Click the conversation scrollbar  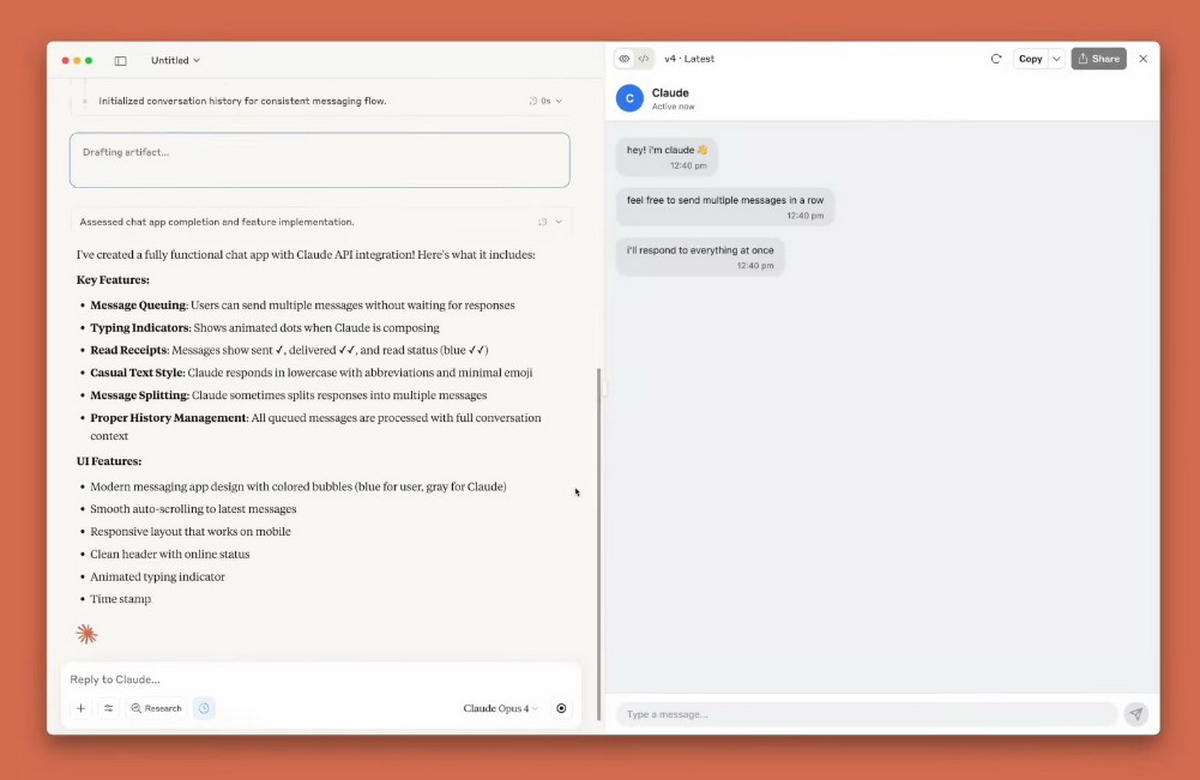click(598, 544)
